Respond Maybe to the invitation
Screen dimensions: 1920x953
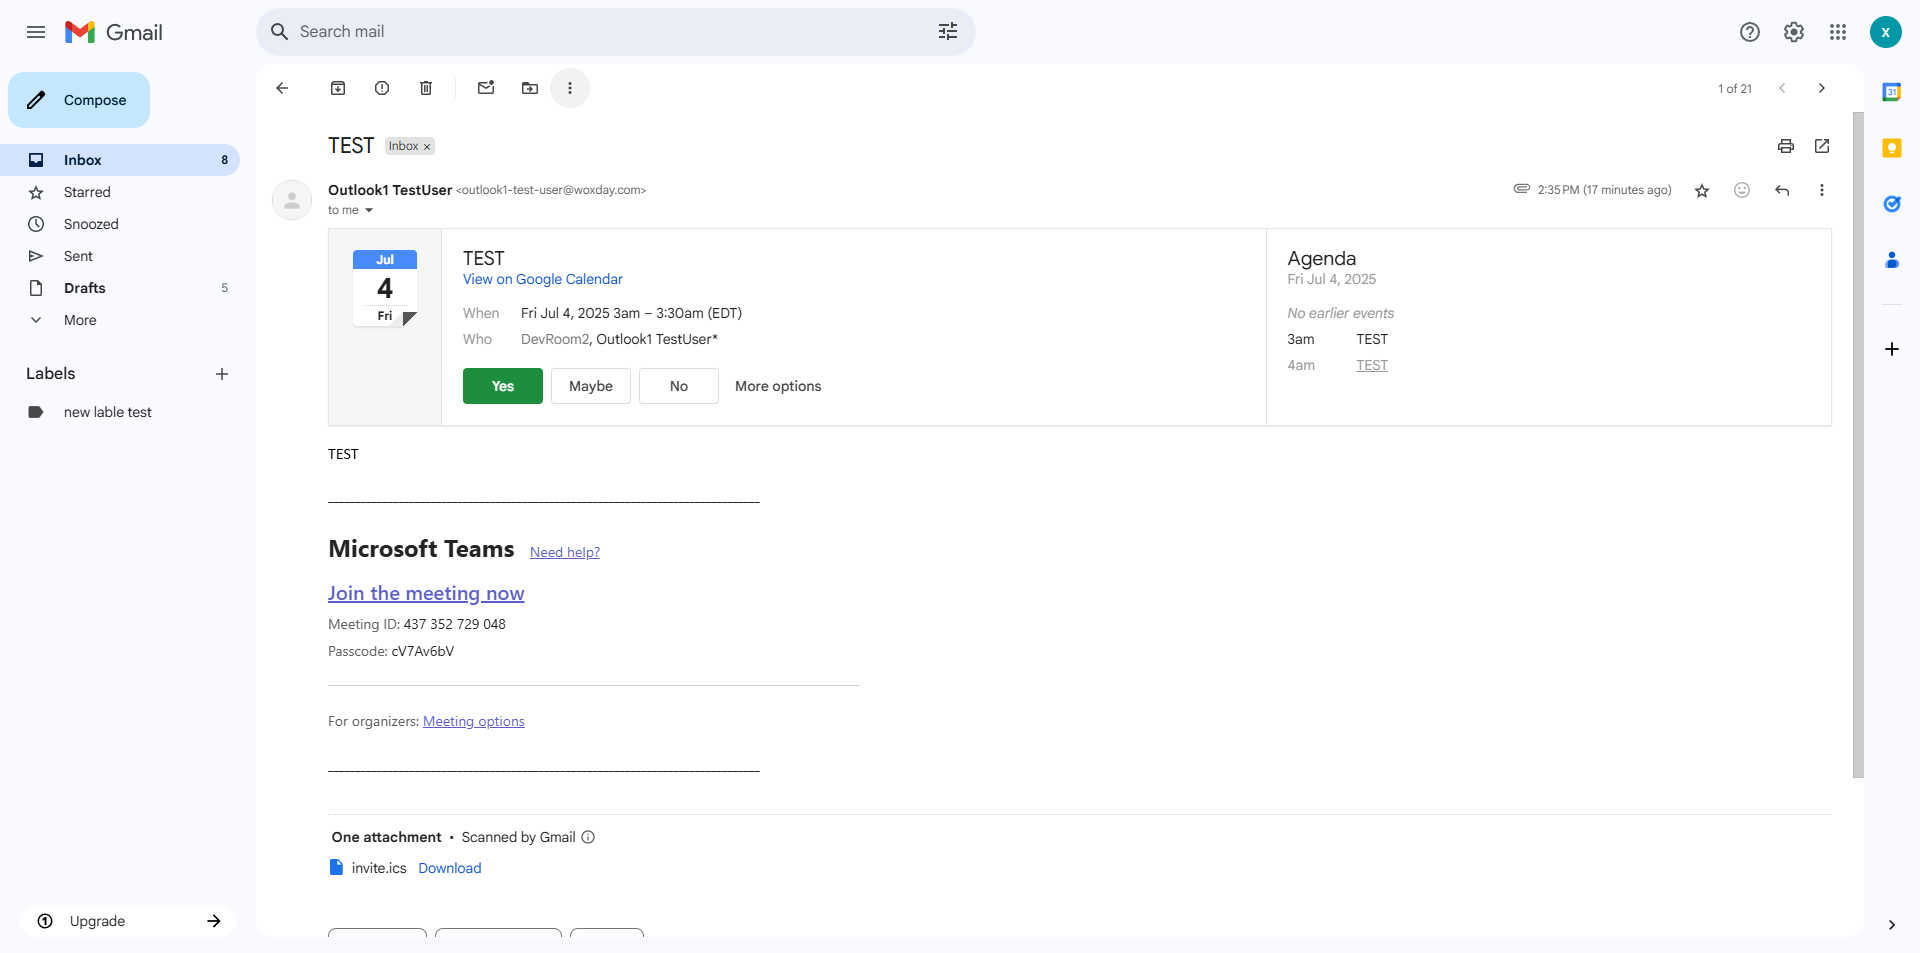click(x=591, y=386)
